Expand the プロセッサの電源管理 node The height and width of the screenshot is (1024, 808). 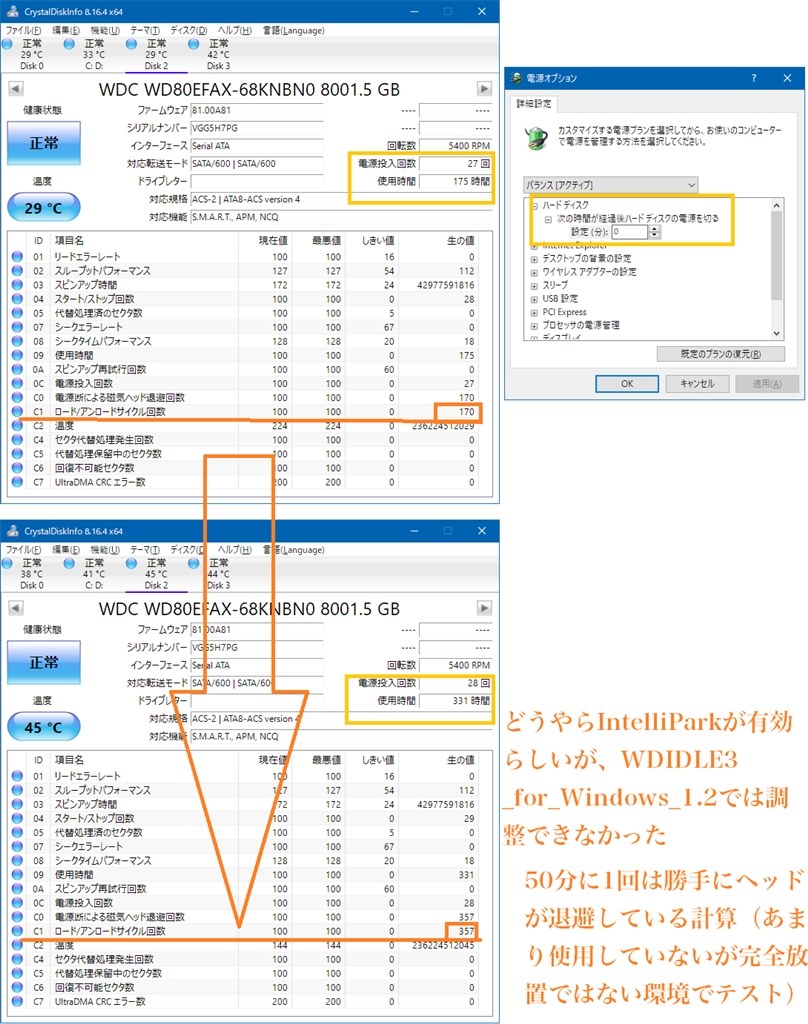pos(534,326)
